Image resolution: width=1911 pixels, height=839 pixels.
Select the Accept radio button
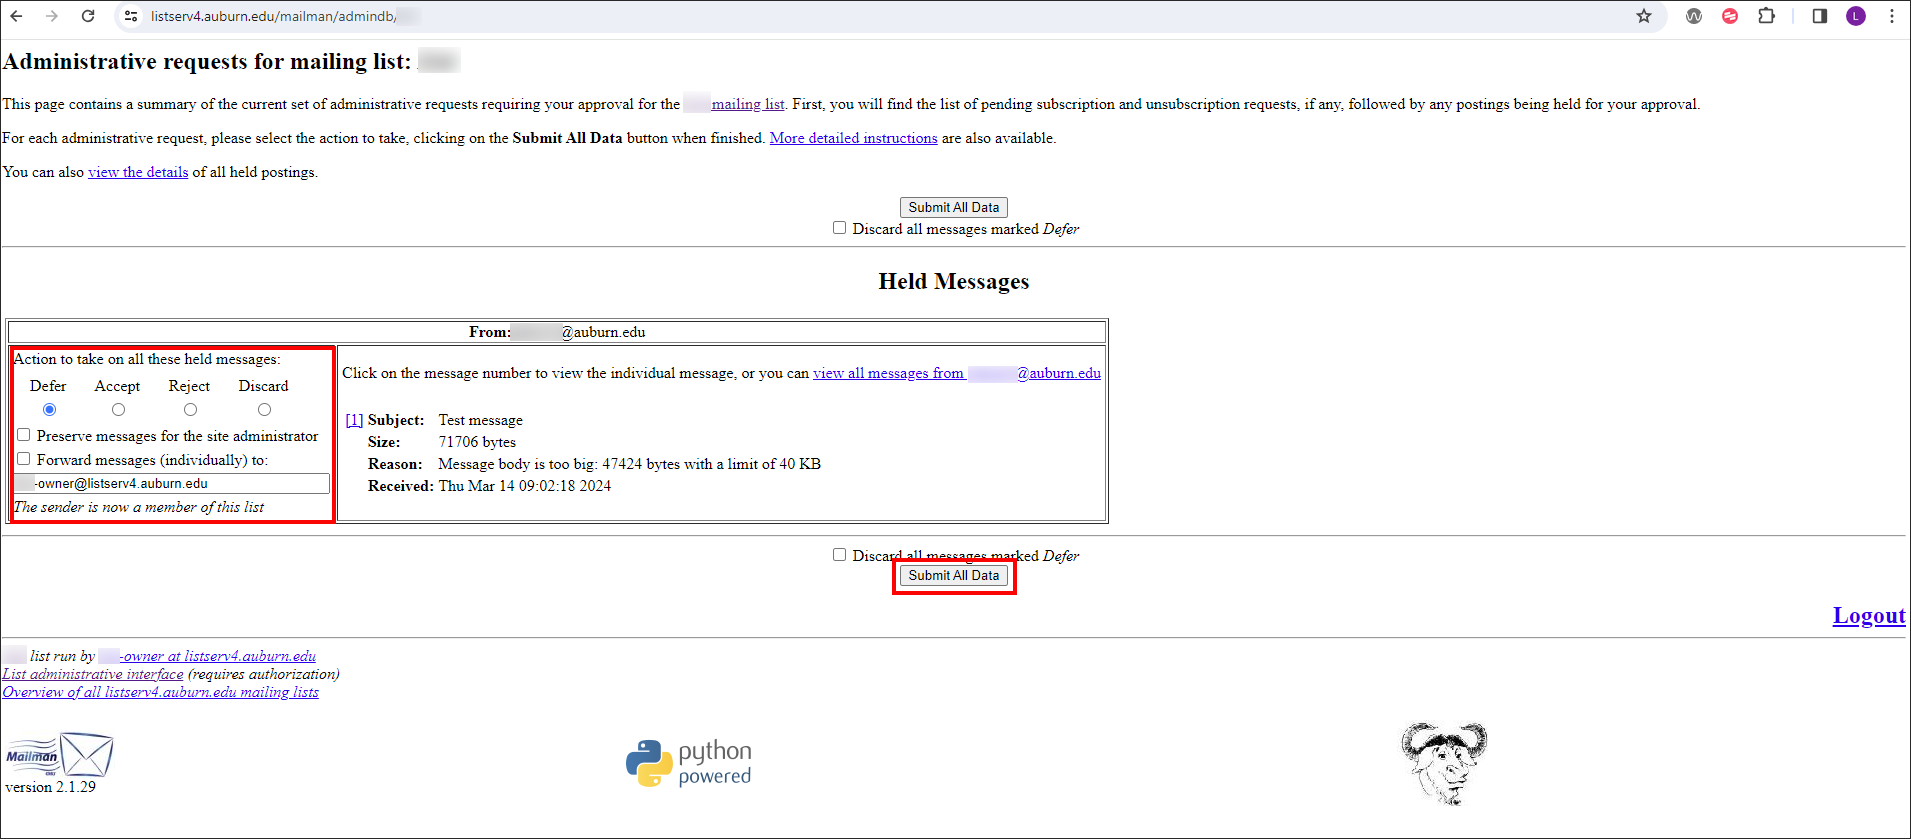118,409
